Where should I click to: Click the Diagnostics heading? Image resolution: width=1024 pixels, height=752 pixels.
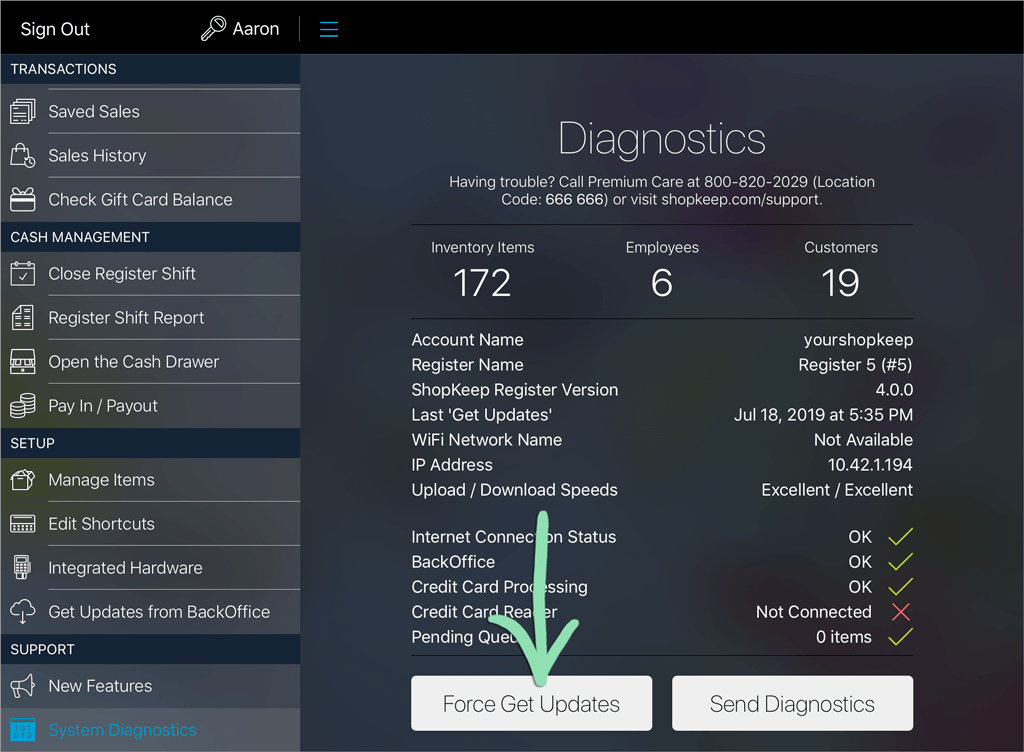pyautogui.click(x=662, y=138)
